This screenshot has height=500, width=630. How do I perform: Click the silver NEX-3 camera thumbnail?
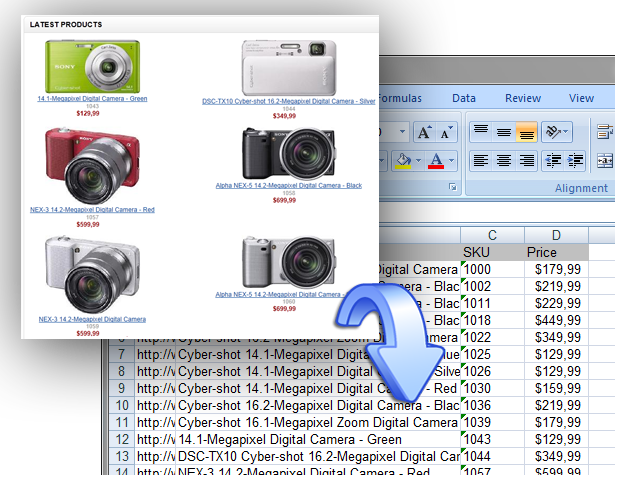92,275
